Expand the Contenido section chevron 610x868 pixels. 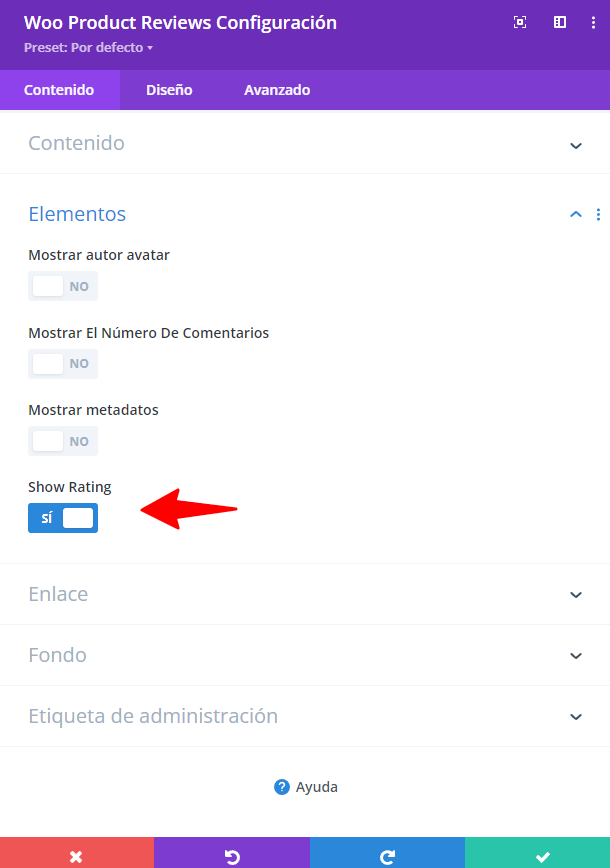click(x=576, y=146)
